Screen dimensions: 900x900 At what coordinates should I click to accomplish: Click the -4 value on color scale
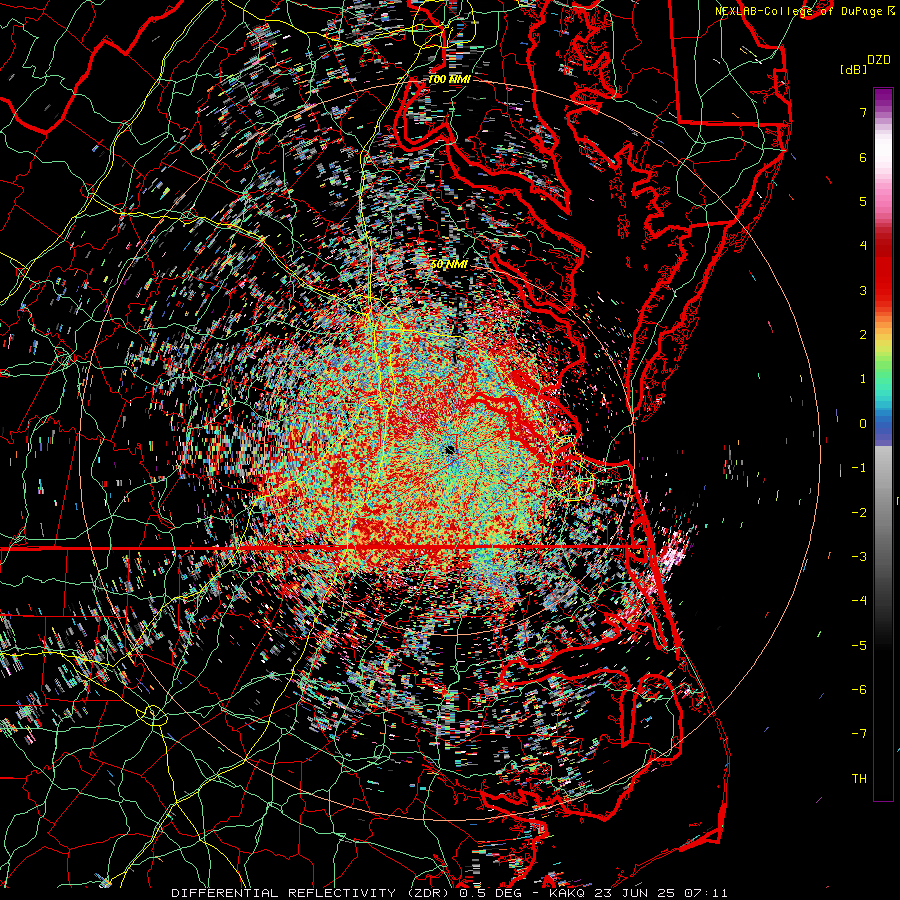tap(859, 601)
